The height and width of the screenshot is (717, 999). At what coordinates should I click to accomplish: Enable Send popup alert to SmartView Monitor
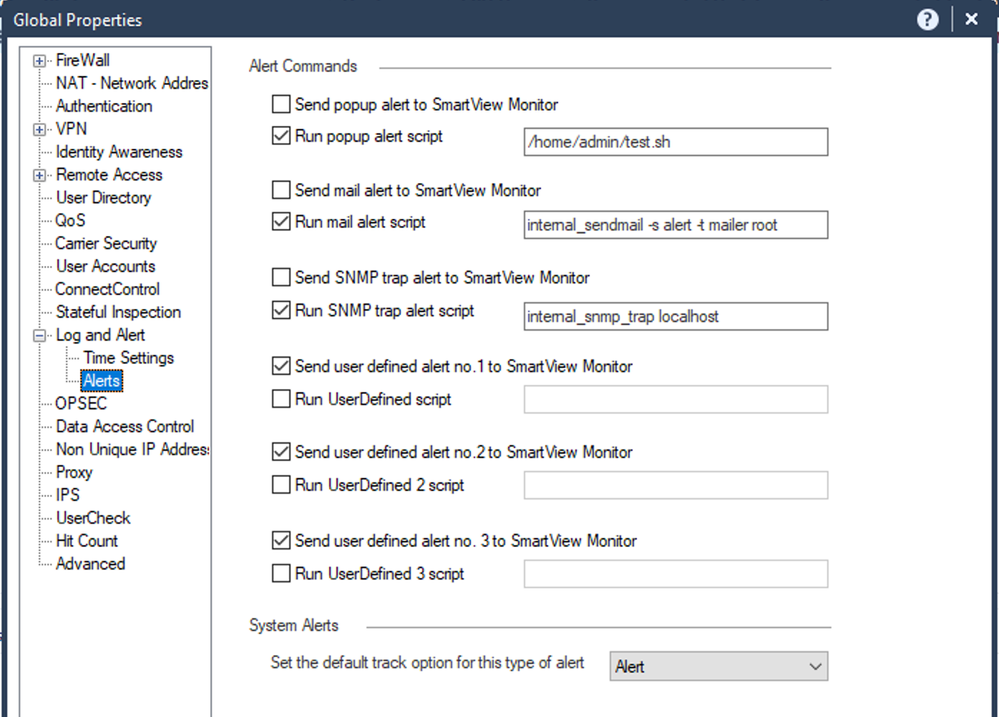(x=281, y=104)
